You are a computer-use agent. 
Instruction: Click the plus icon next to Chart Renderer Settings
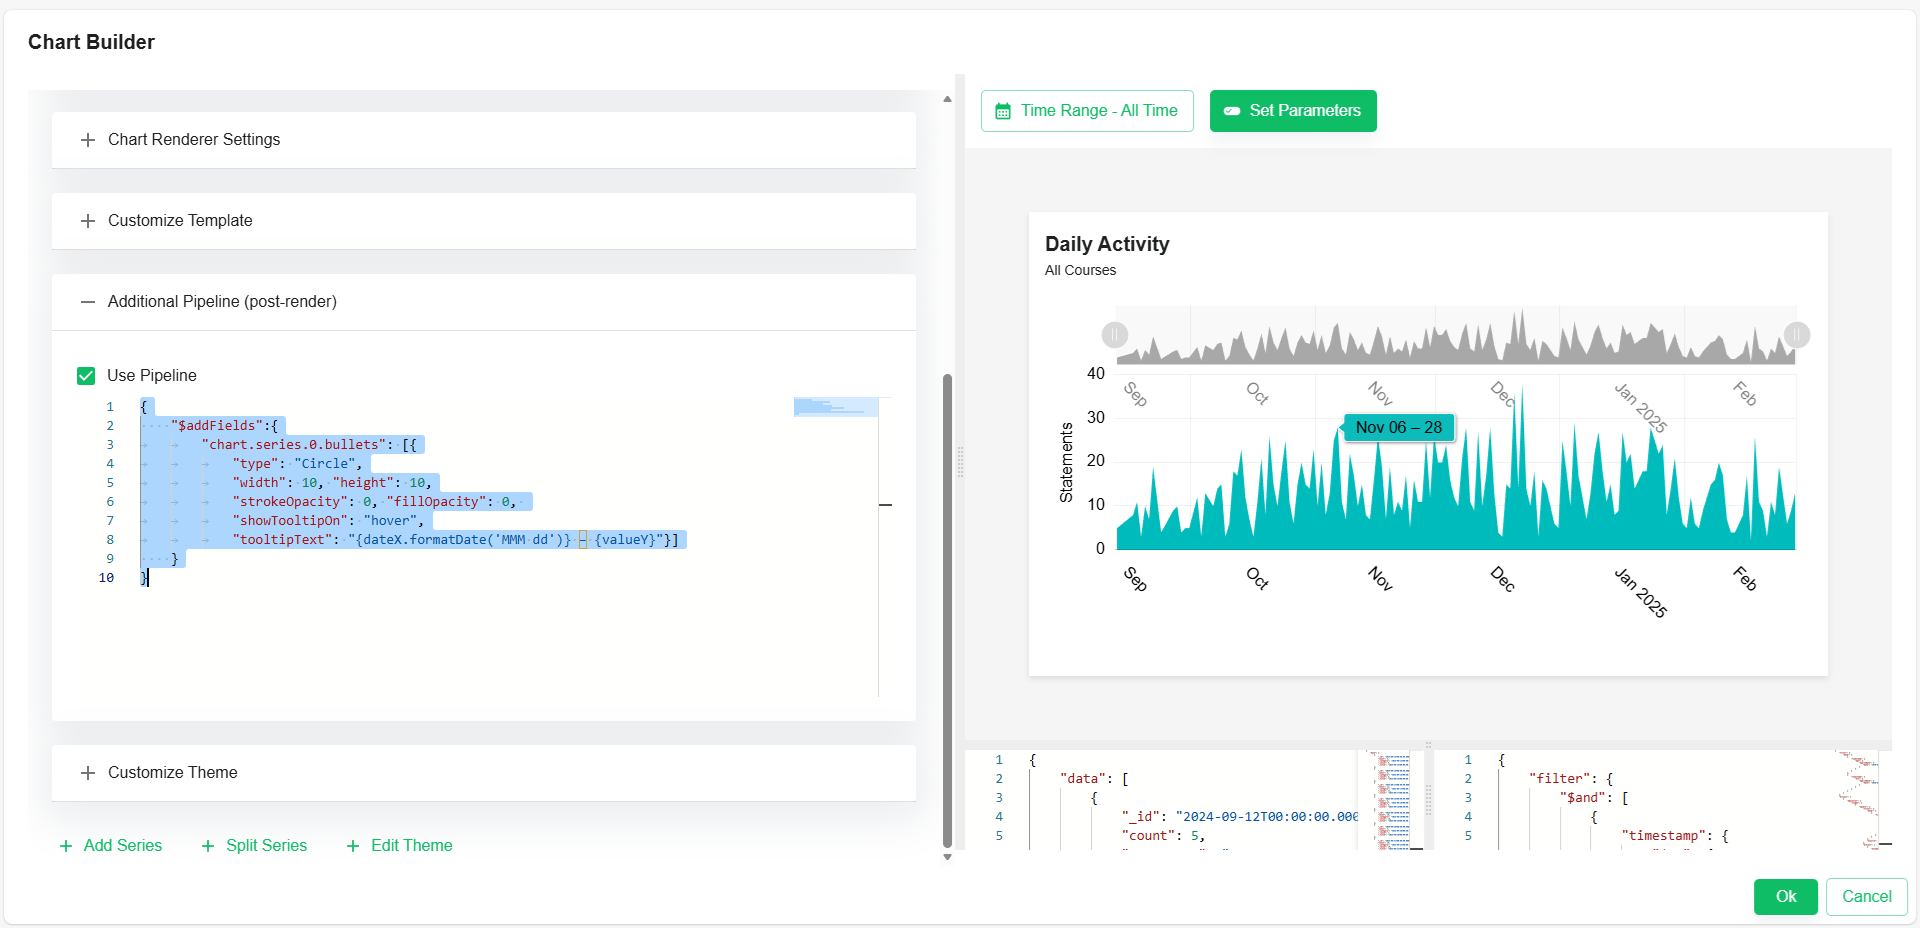[88, 140]
